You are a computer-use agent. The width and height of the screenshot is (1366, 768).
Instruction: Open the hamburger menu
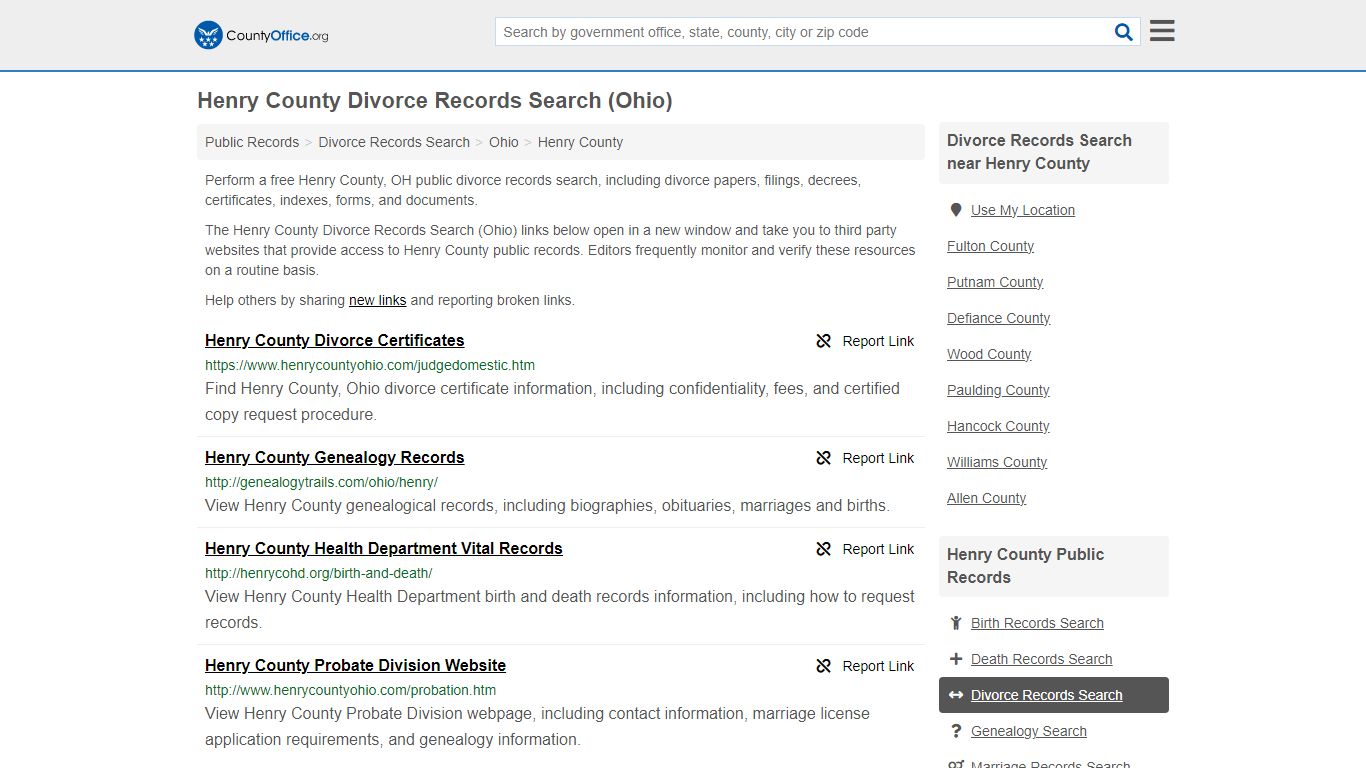(x=1162, y=31)
